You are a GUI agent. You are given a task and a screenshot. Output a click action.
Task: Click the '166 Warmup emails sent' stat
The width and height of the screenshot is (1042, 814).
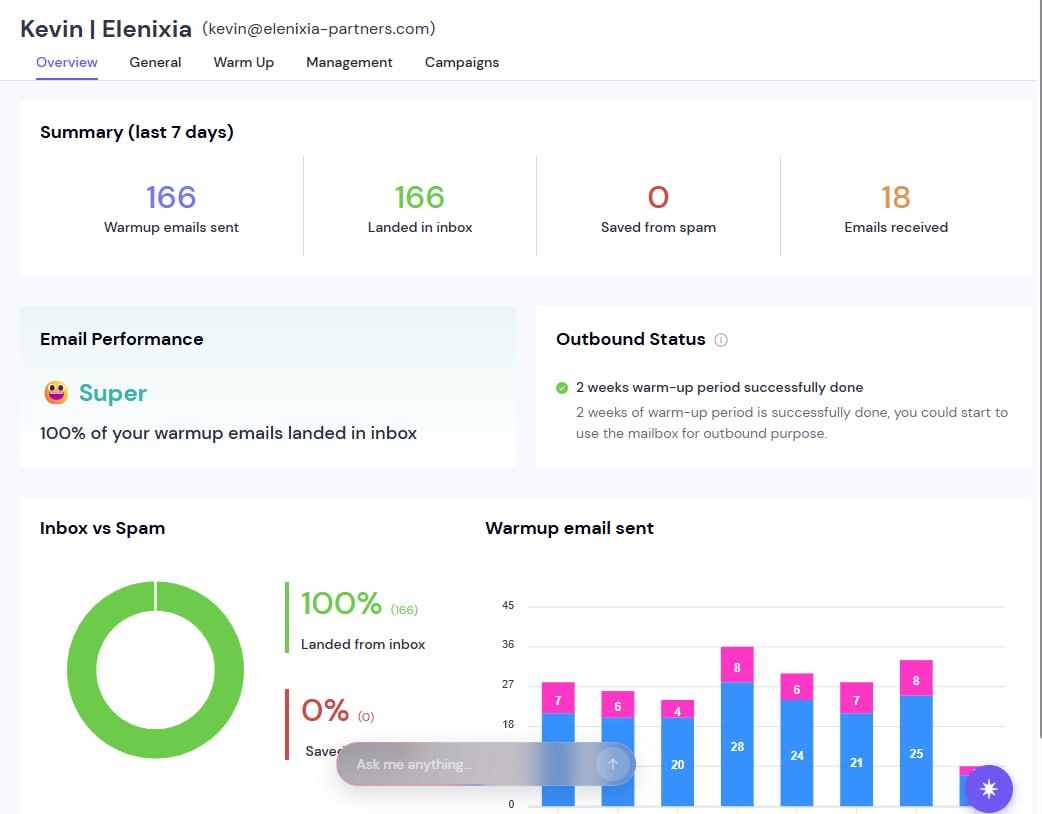point(171,208)
